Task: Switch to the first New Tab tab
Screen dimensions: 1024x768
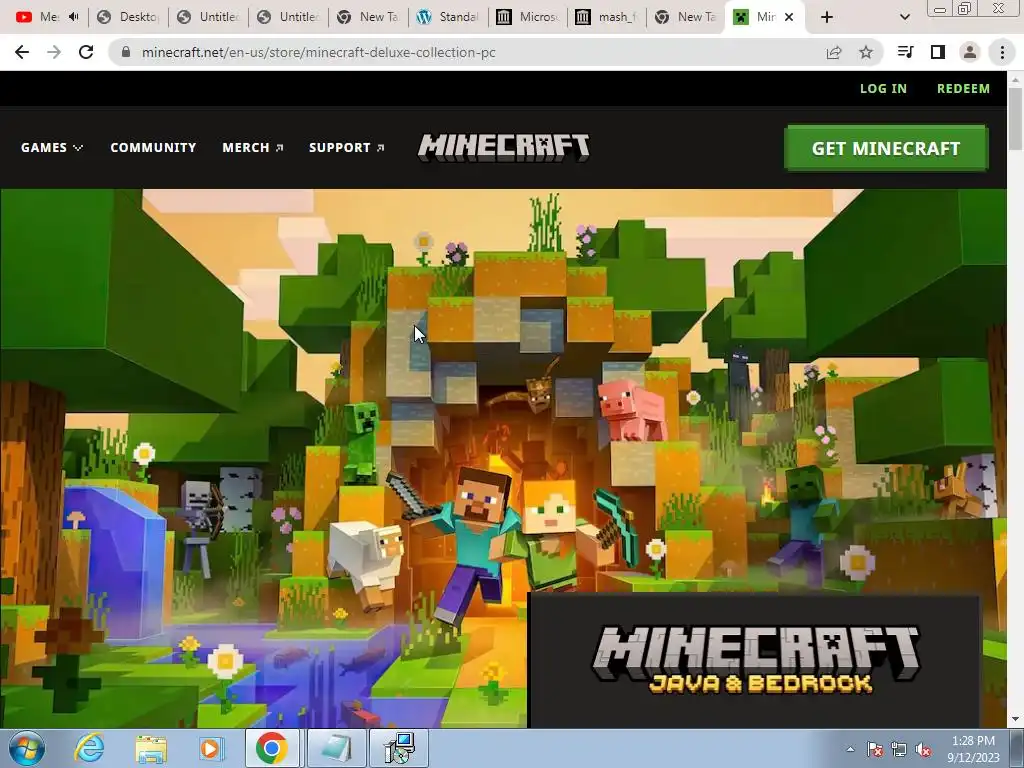Action: pos(368,17)
